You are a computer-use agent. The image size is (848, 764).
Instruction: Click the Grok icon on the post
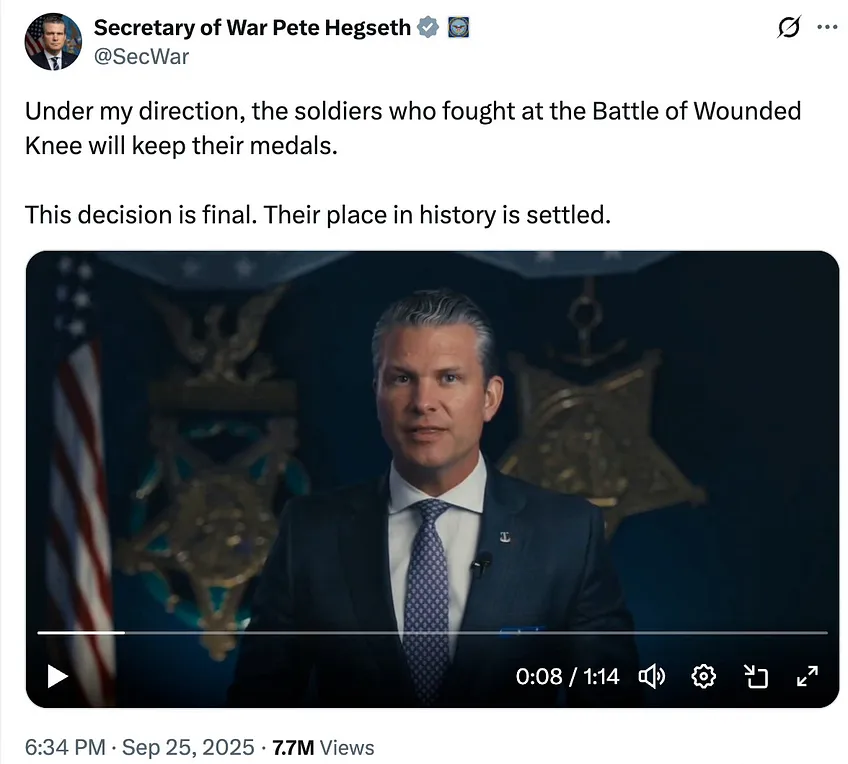click(789, 28)
